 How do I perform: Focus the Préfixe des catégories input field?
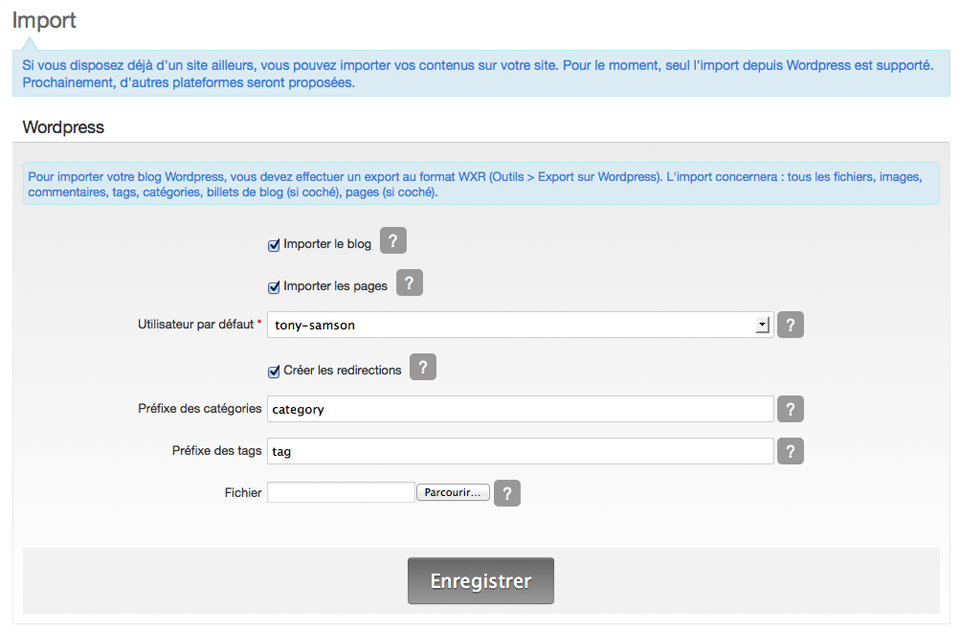pyautogui.click(x=520, y=409)
